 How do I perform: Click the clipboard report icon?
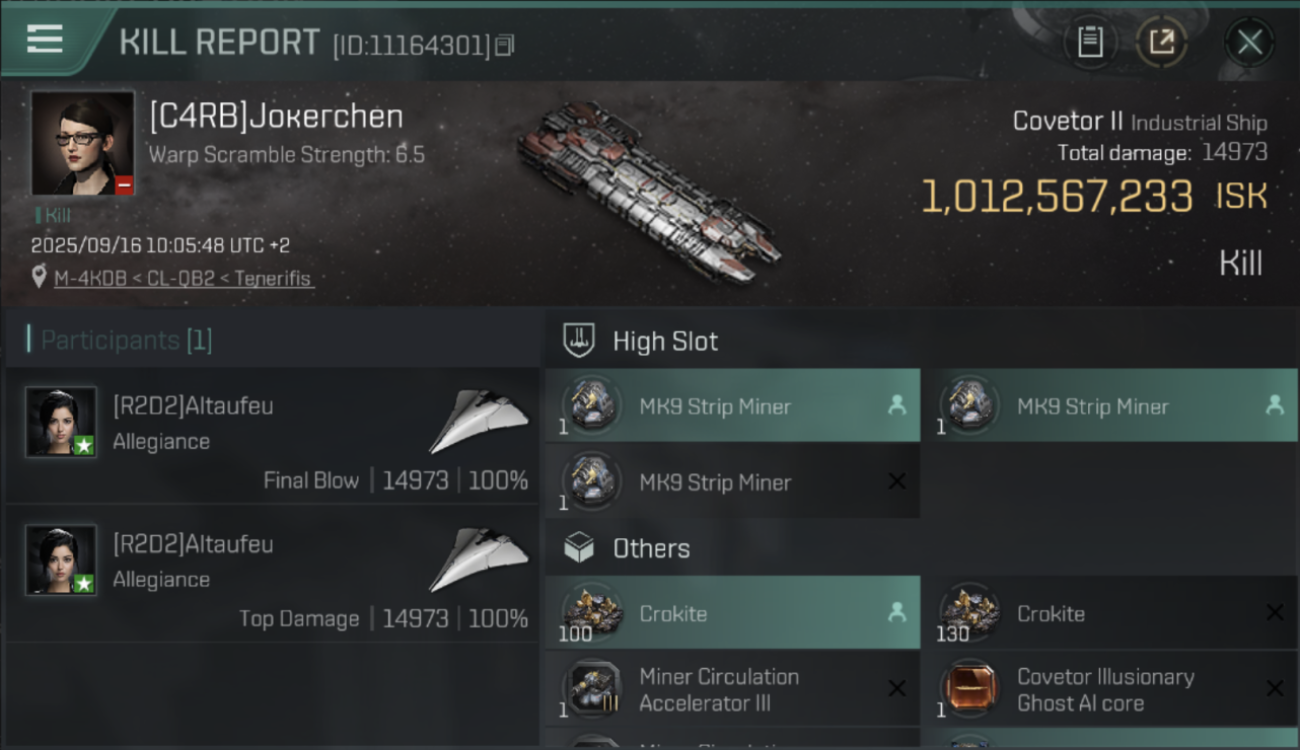(x=1090, y=42)
